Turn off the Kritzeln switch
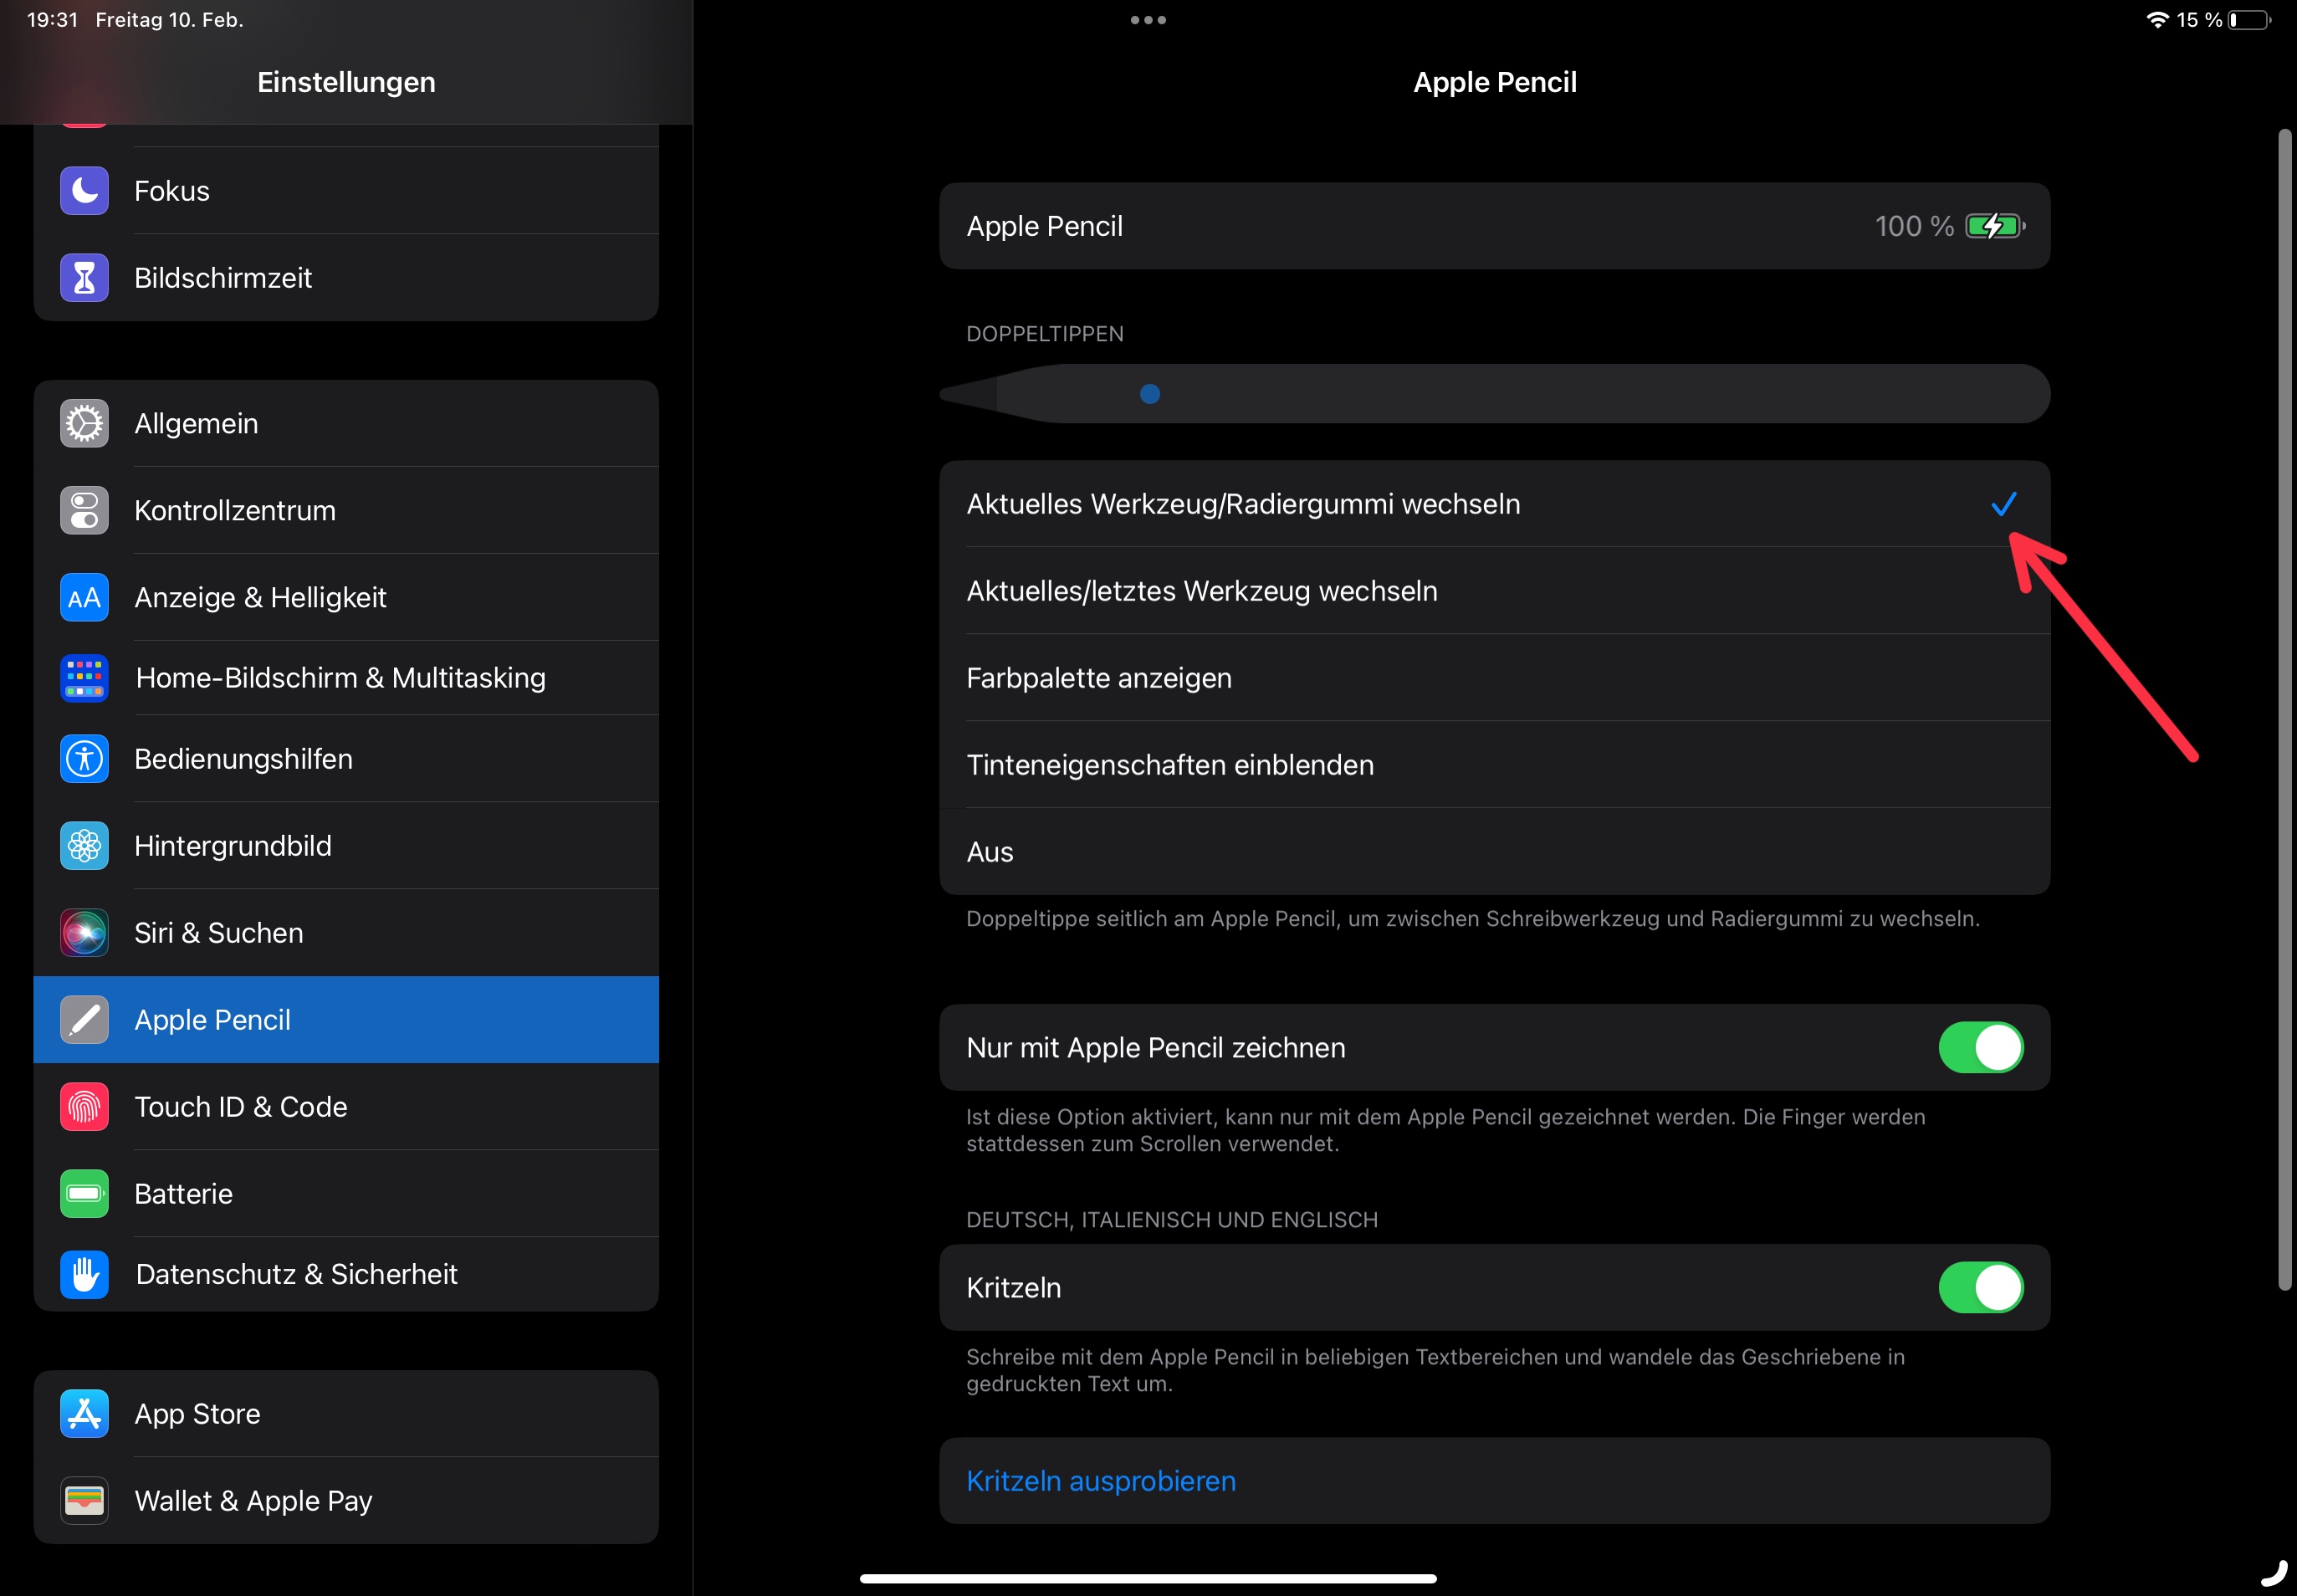Image resolution: width=2297 pixels, height=1596 pixels. (1980, 1288)
